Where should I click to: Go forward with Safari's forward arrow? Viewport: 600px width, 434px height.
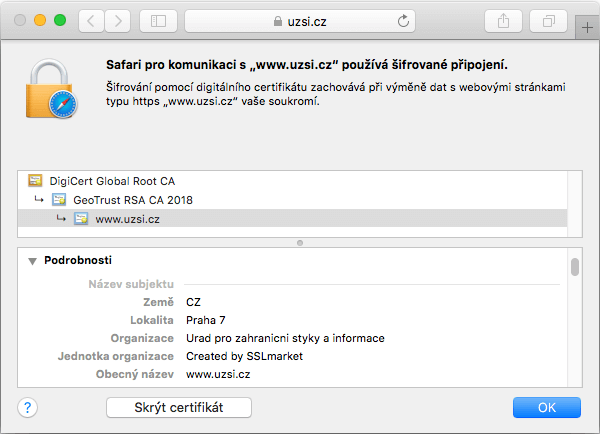[x=118, y=21]
